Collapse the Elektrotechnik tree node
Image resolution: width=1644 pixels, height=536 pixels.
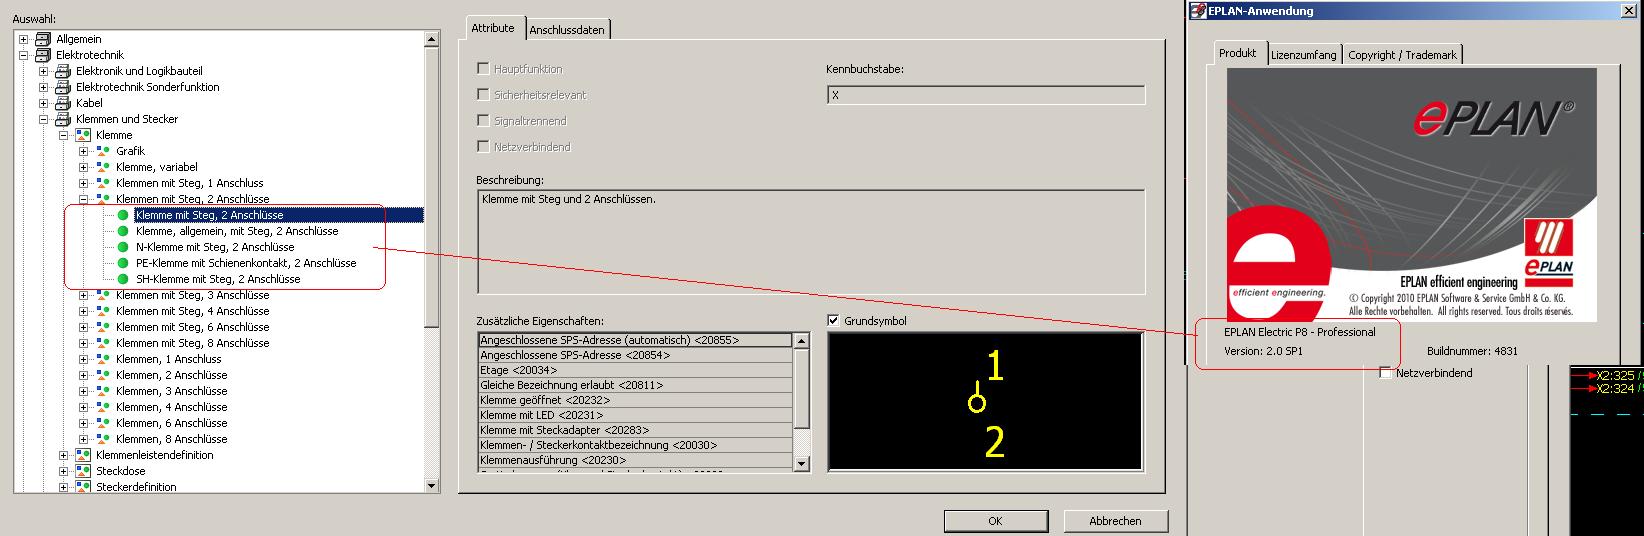tap(24, 55)
